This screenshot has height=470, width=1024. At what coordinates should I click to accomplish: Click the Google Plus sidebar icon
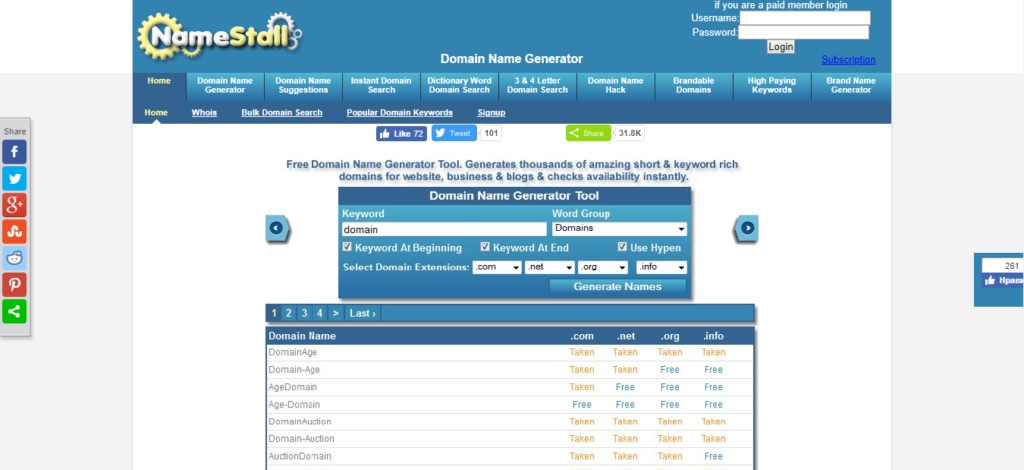(x=14, y=205)
